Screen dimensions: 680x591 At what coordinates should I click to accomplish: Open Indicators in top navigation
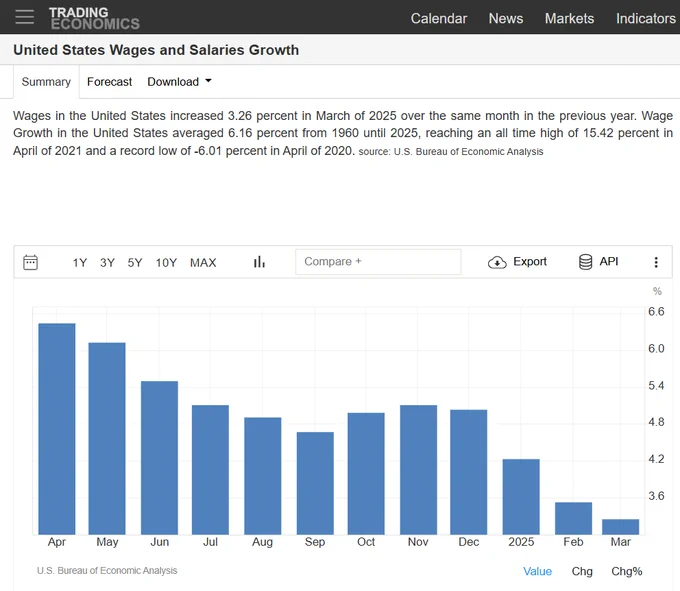pos(646,18)
